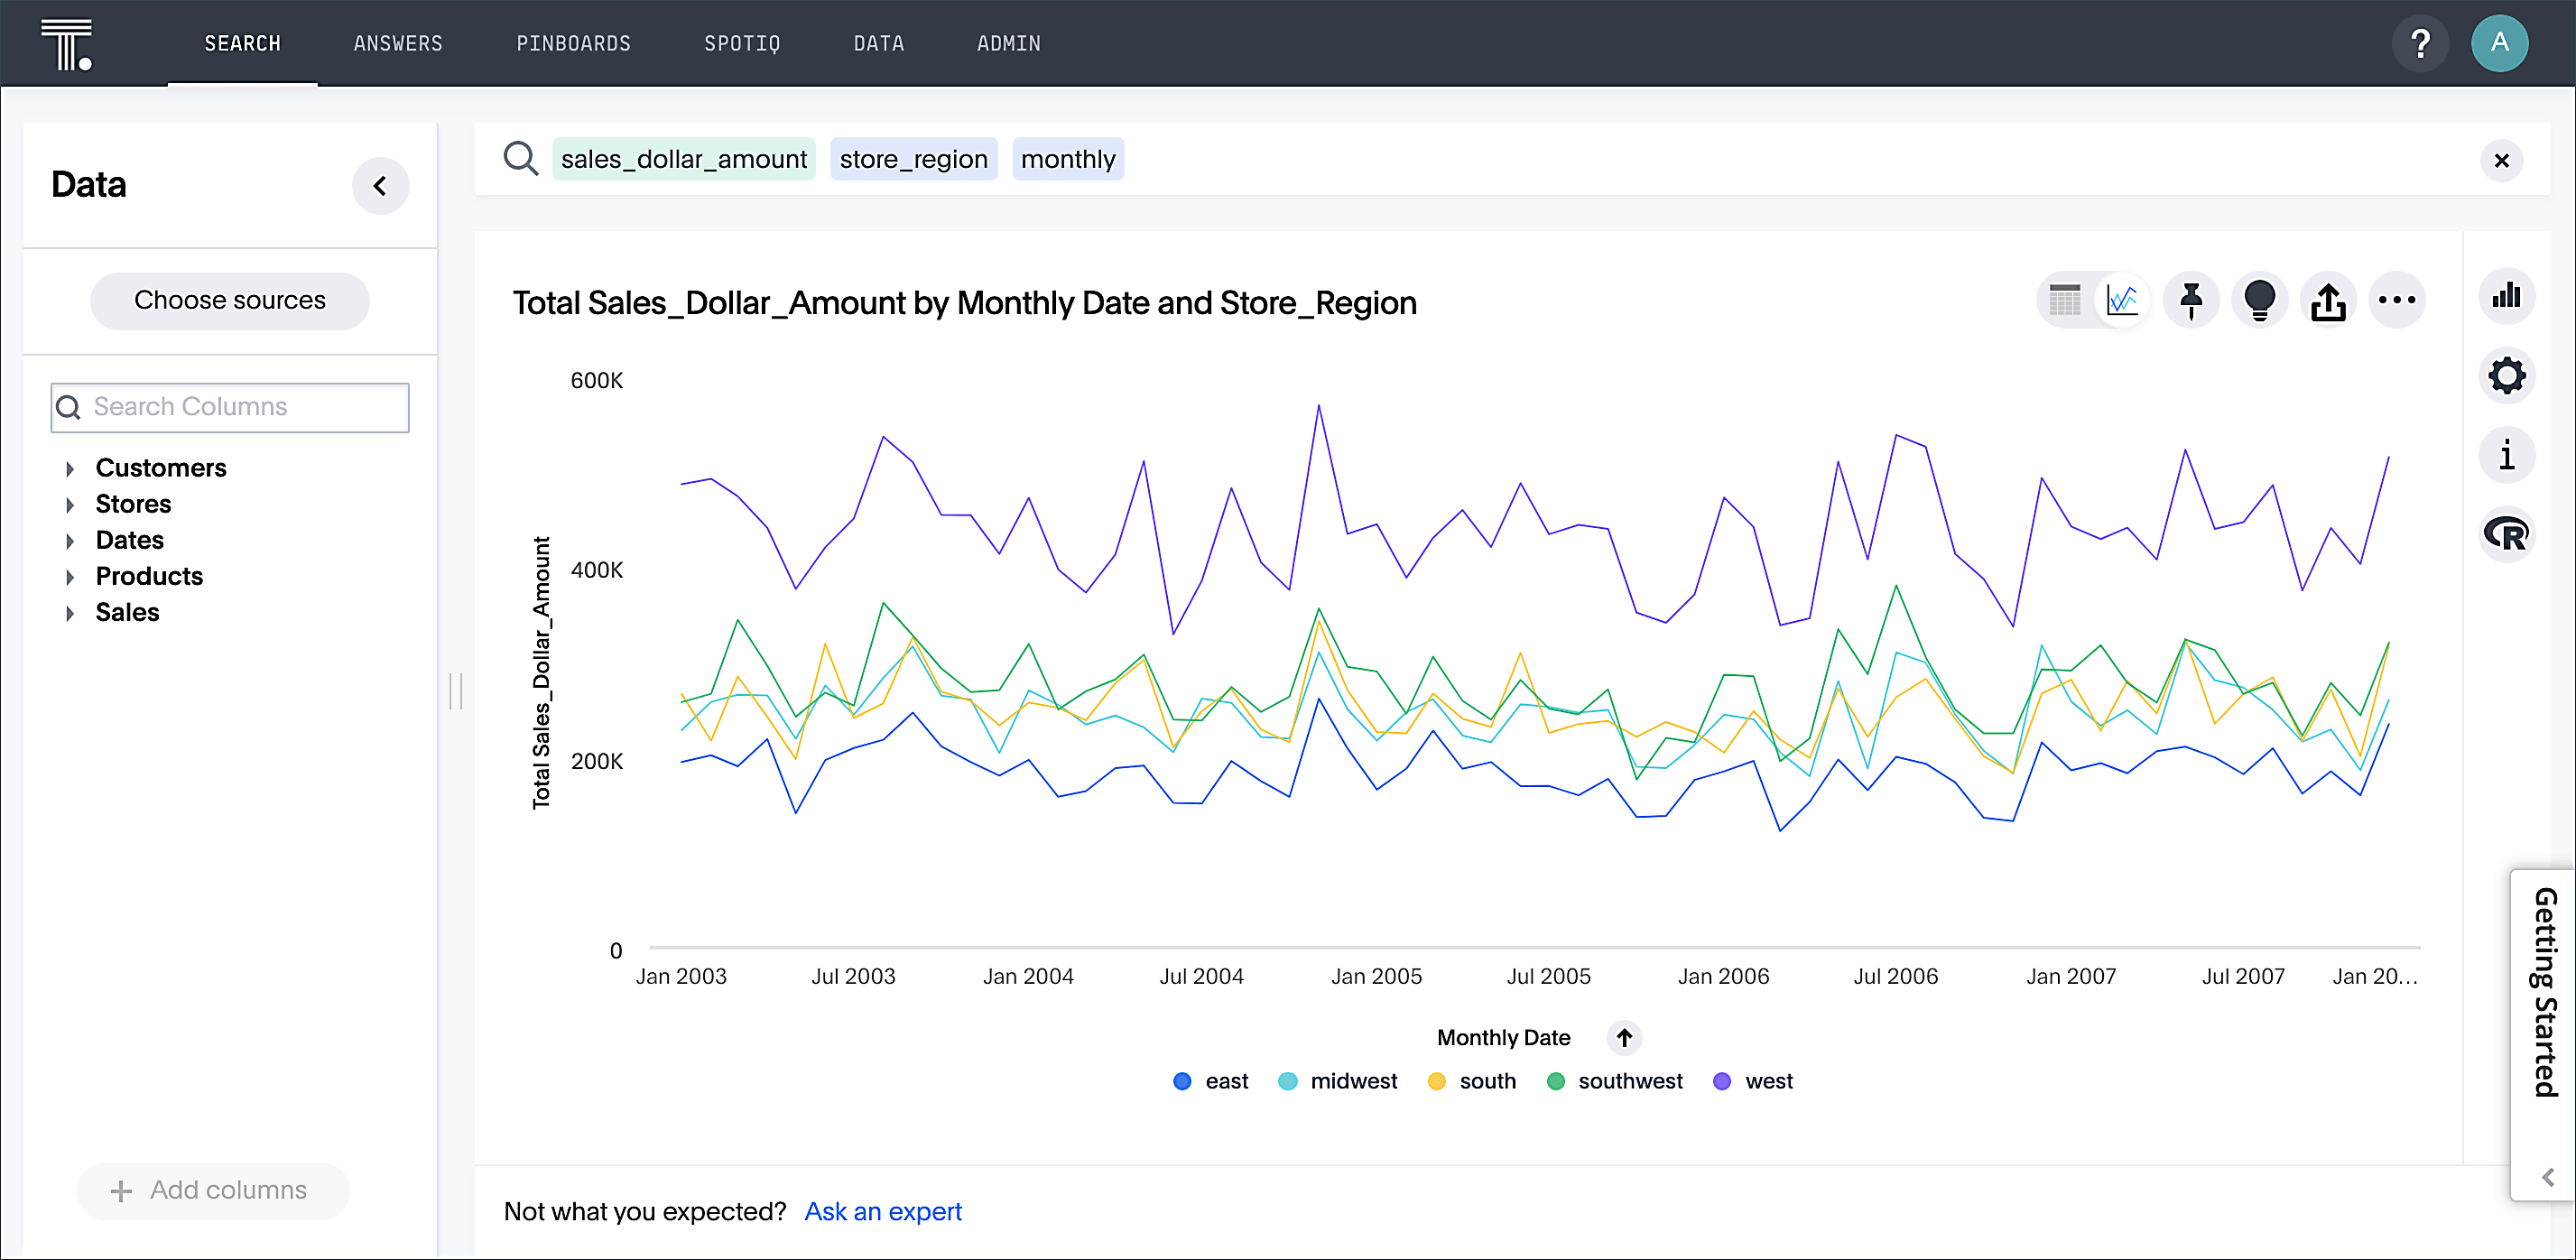Select the monthly search token
The image size is (2576, 1260).
pyautogui.click(x=1068, y=159)
